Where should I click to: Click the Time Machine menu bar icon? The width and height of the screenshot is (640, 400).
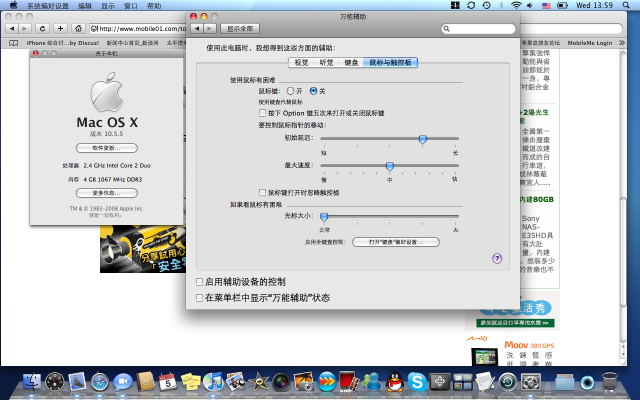pyautogui.click(x=486, y=5)
